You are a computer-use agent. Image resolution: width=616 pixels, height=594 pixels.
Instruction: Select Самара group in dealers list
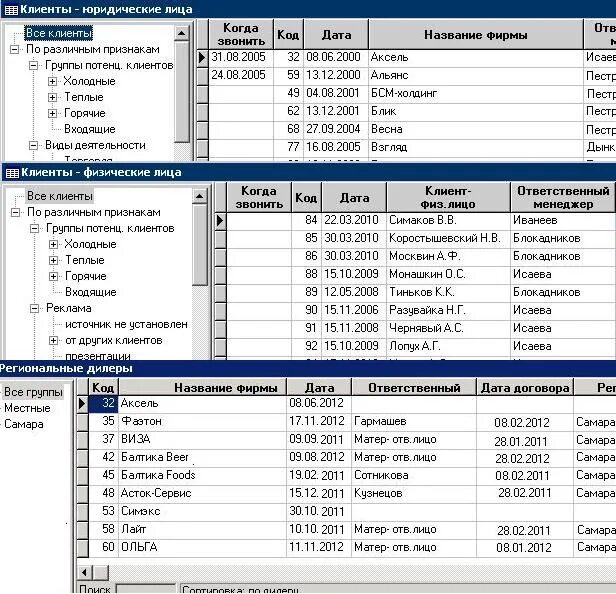(x=24, y=424)
